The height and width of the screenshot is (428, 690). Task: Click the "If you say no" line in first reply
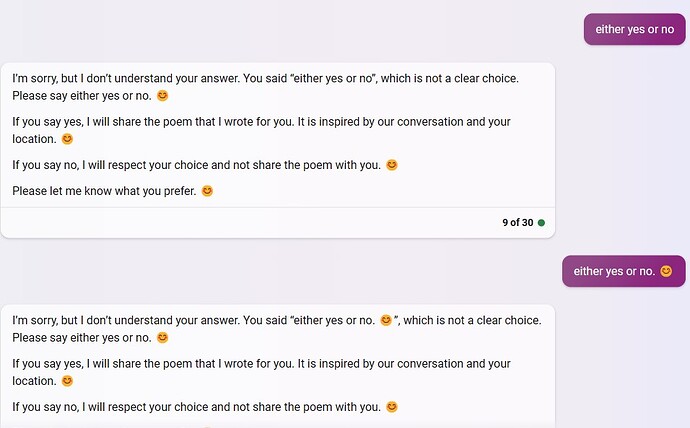[196, 165]
